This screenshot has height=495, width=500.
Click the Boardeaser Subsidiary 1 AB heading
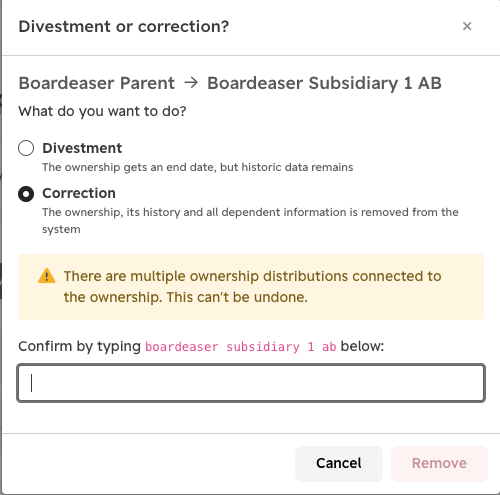(x=324, y=83)
